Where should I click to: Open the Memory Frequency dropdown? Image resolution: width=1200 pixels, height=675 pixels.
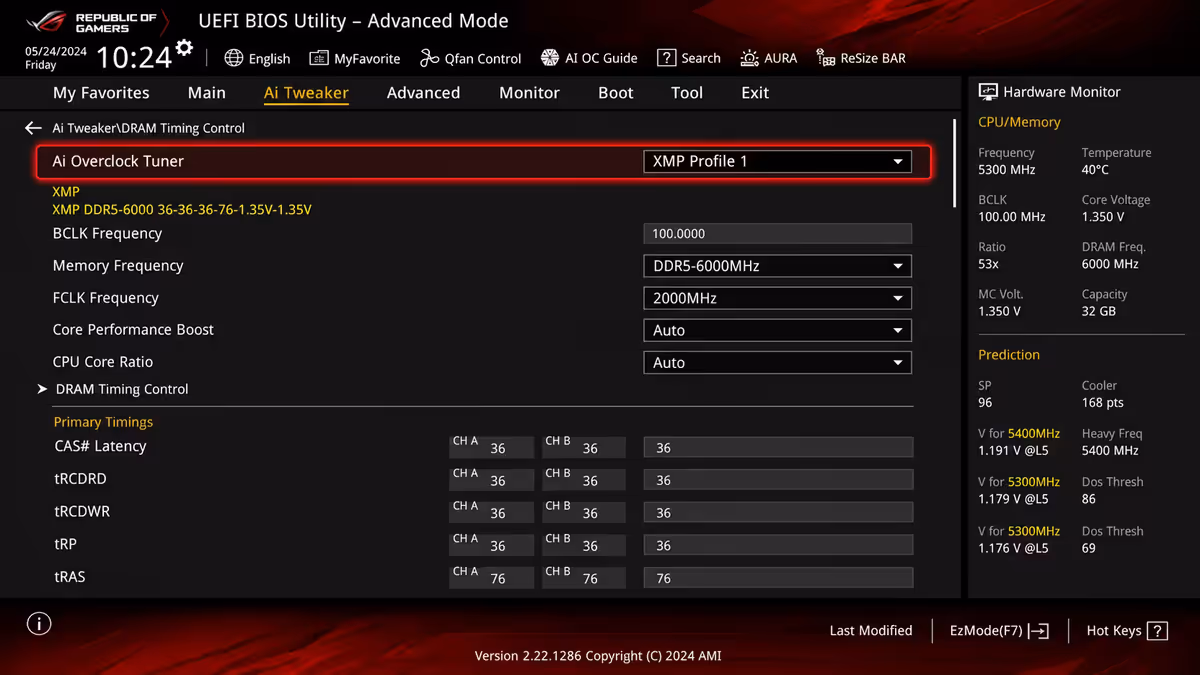777,266
